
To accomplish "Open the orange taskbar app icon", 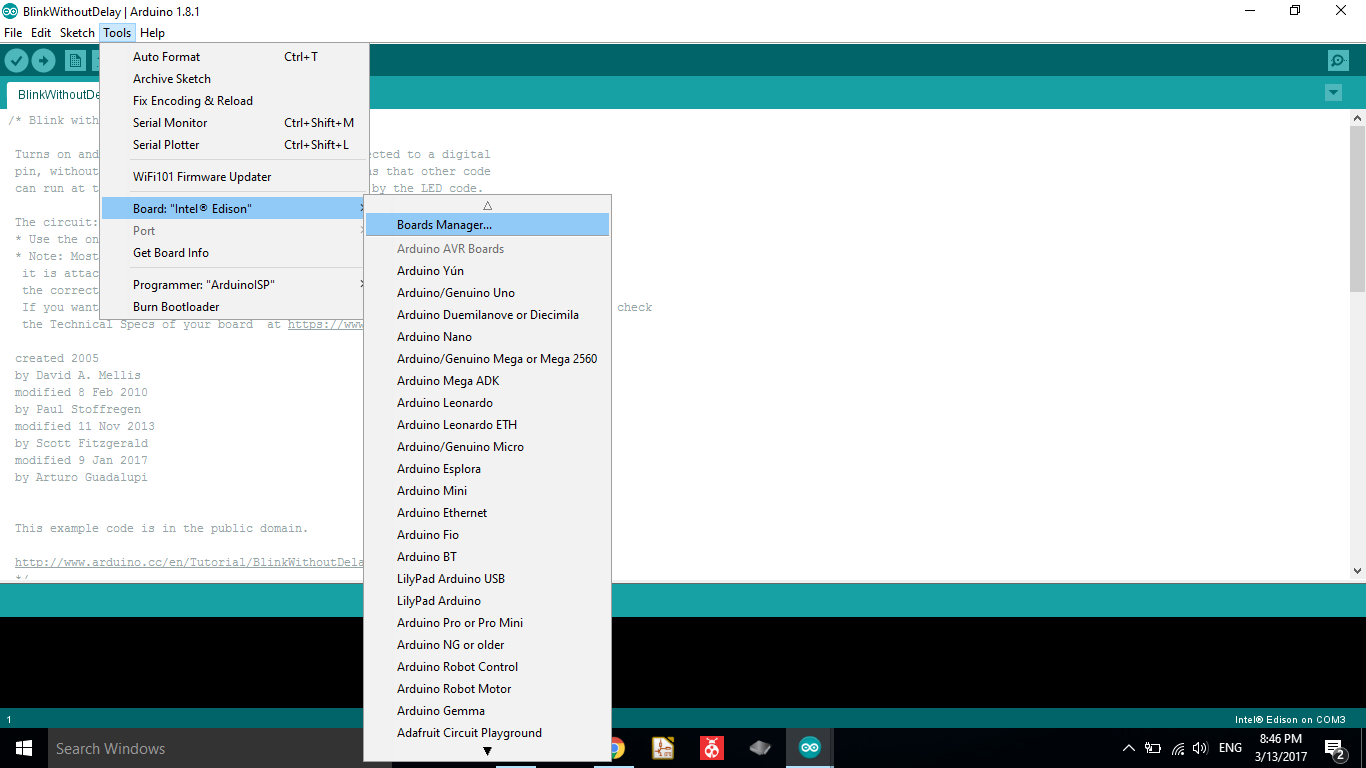I will coord(662,748).
